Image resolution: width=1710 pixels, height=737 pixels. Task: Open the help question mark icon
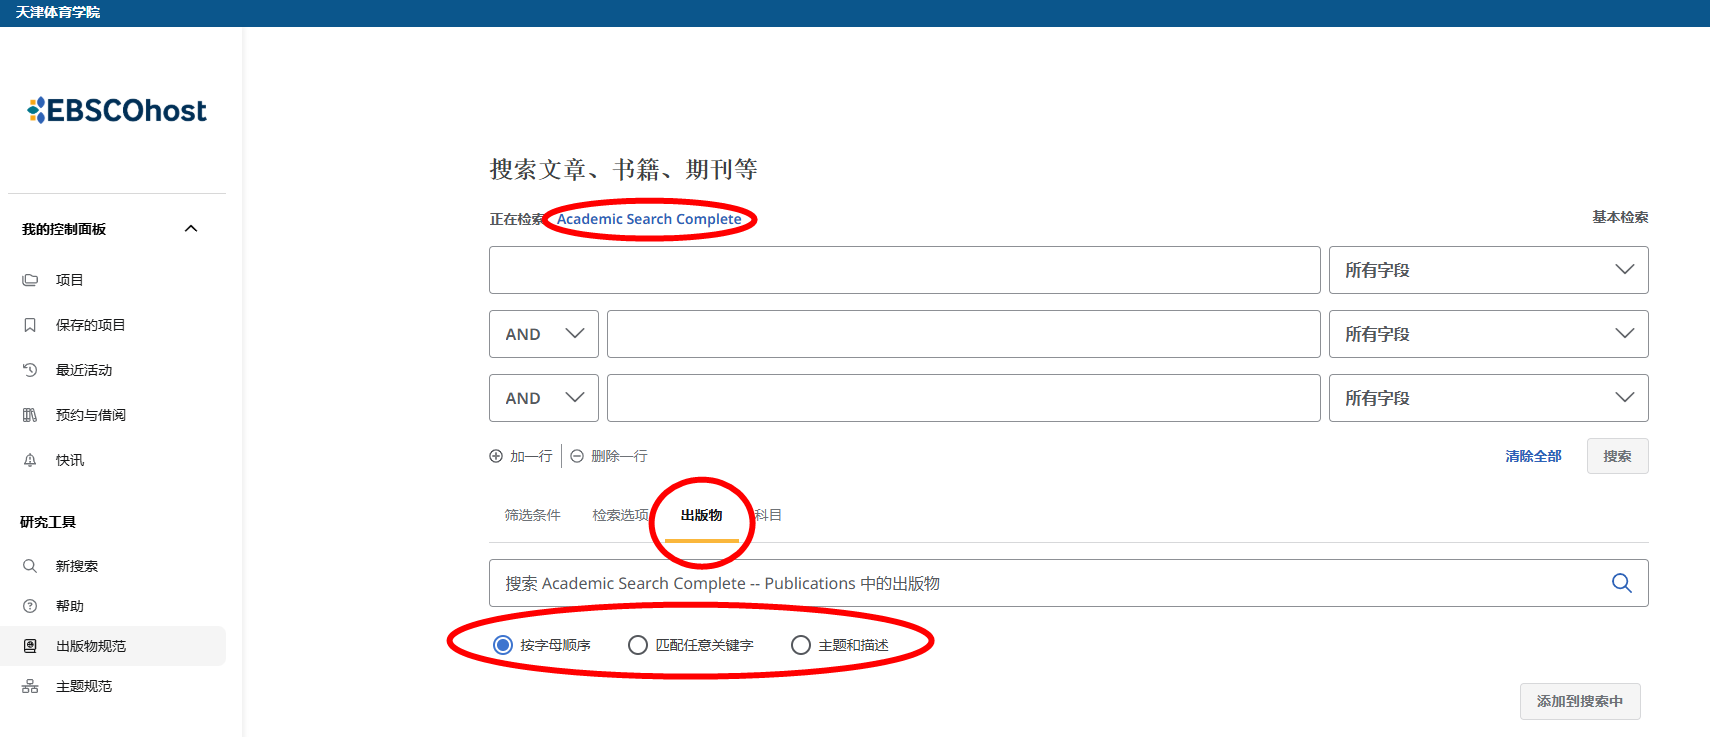click(30, 606)
